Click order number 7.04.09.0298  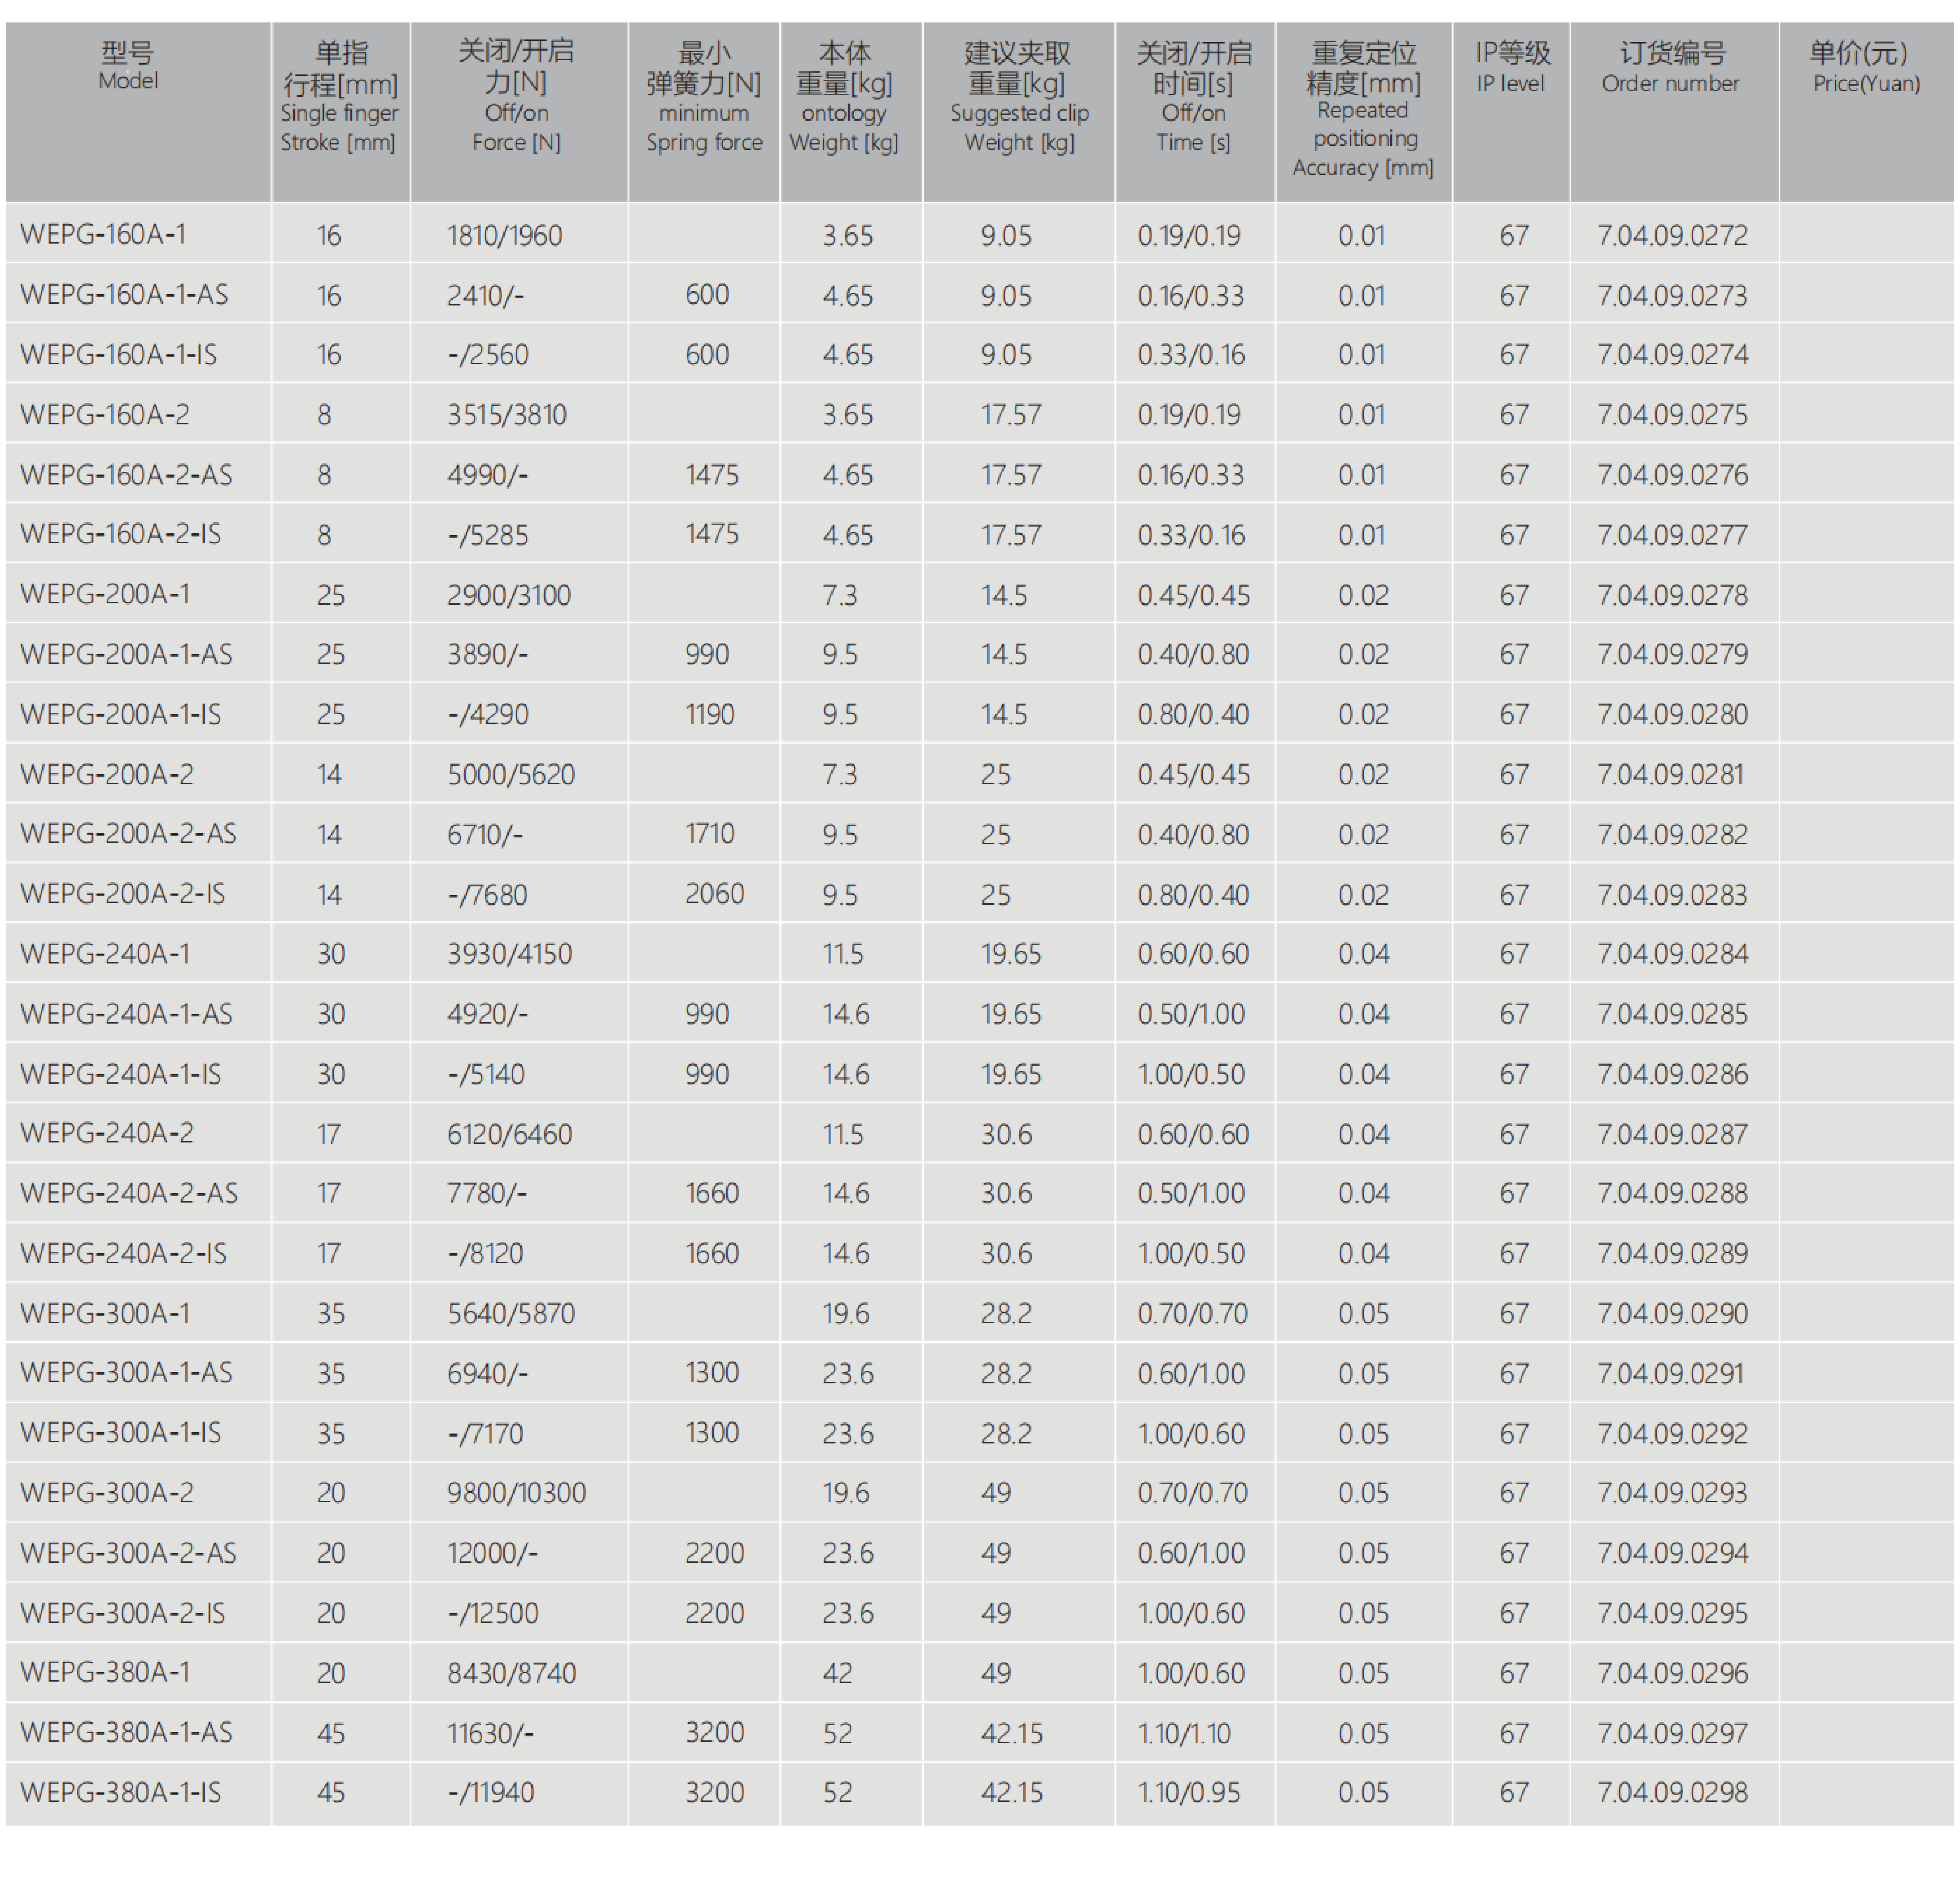[x=1672, y=1792]
